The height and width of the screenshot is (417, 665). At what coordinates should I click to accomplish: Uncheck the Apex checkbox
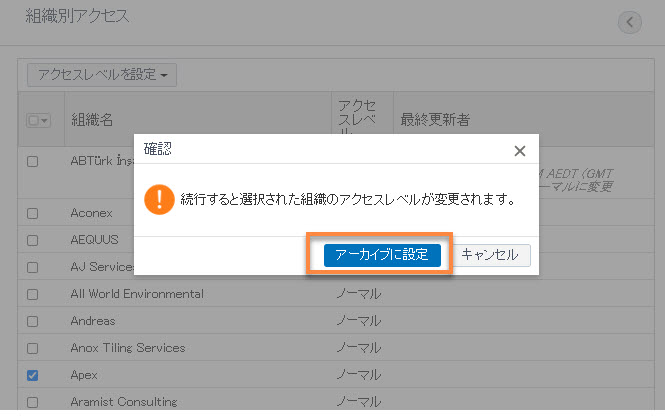click(33, 375)
